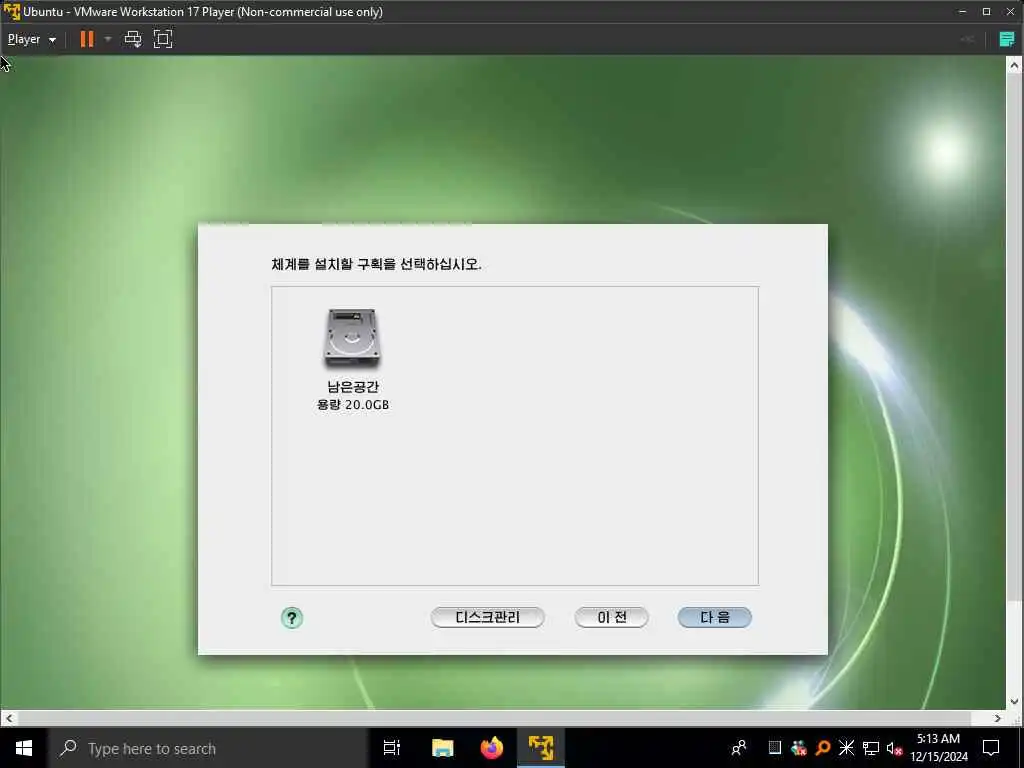Open the 디스크관리 disk management button
This screenshot has width=1024, height=768.
(x=487, y=617)
